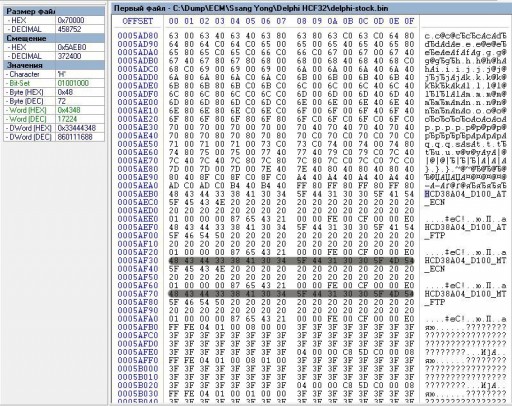The image size is (512, 406).
Task: Click first byte 01 in row 0005AEE0
Action: click(173, 219)
